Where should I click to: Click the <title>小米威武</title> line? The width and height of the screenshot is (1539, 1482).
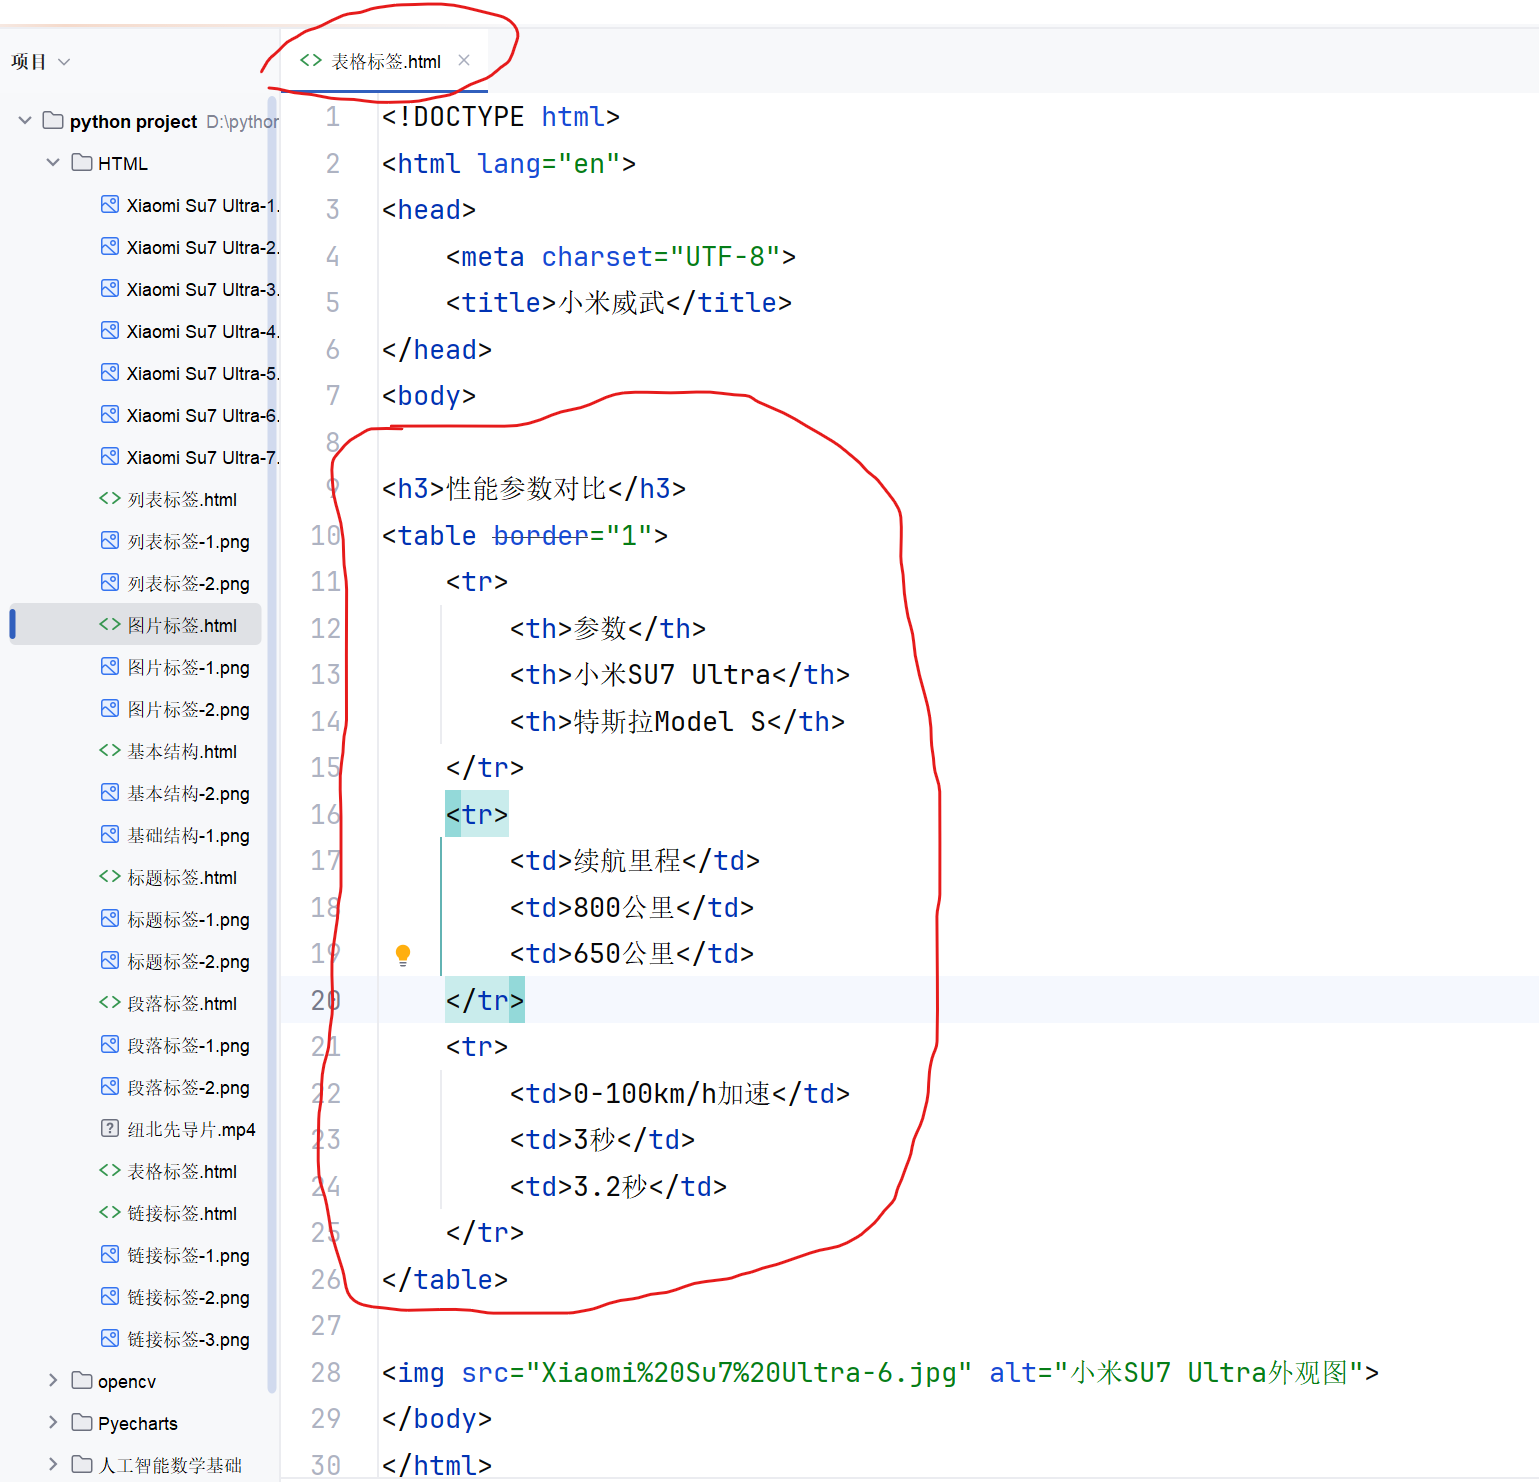click(x=619, y=302)
